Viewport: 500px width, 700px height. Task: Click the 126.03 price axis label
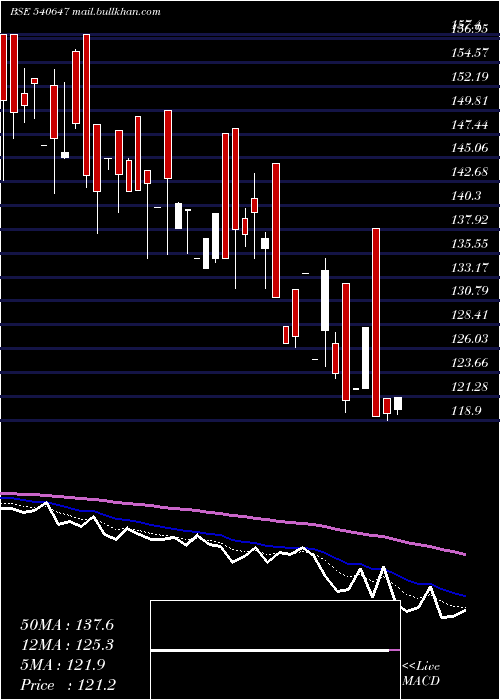[x=470, y=339]
